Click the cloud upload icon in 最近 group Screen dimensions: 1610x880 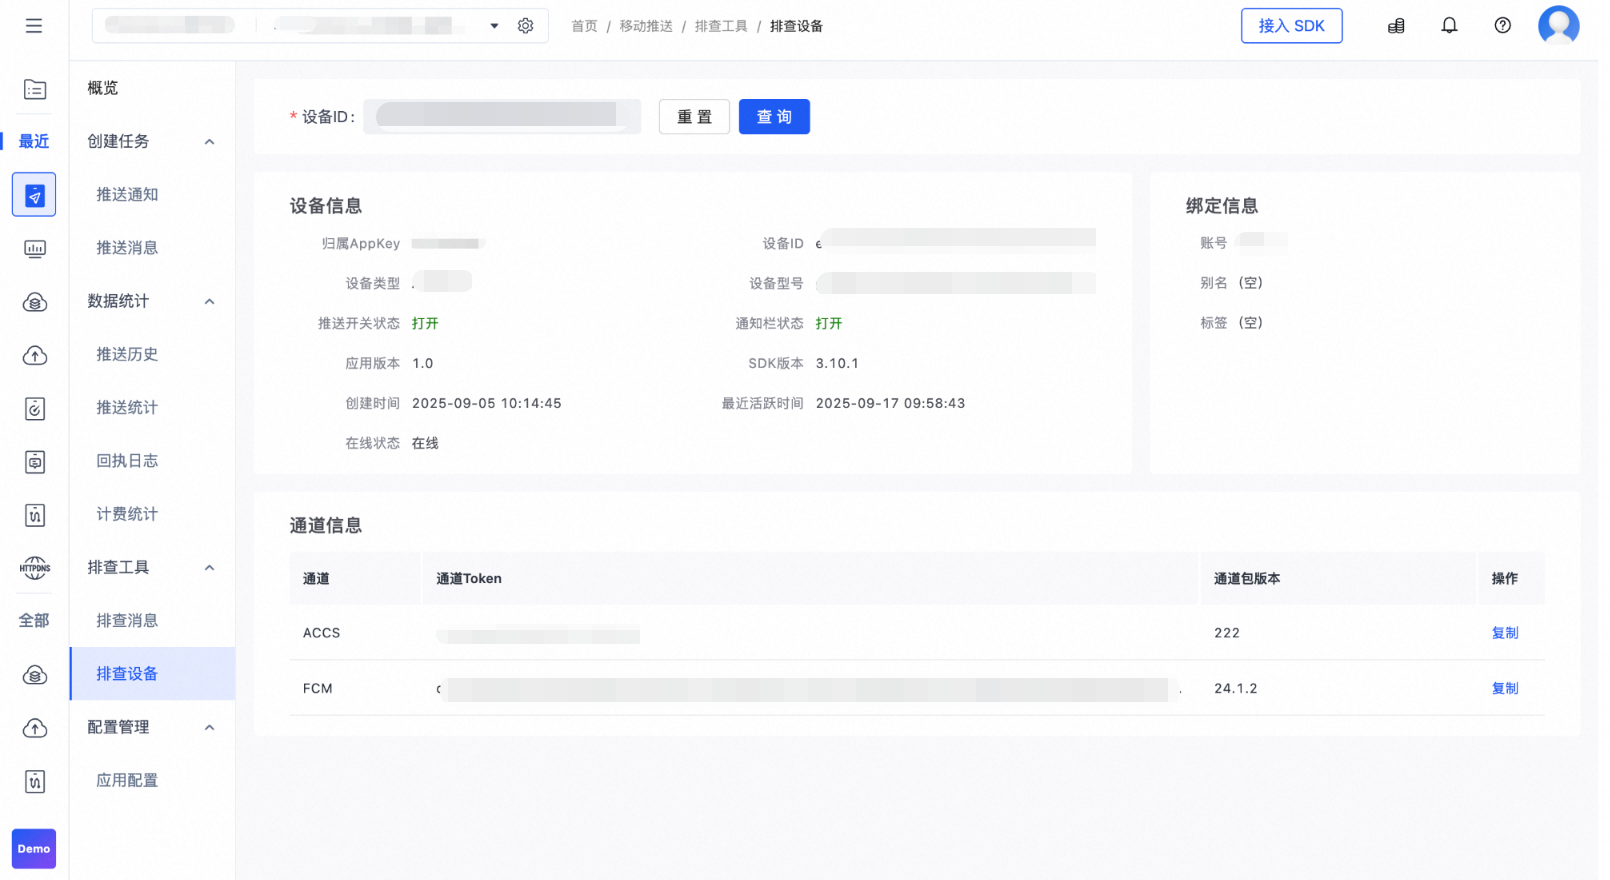[35, 355]
